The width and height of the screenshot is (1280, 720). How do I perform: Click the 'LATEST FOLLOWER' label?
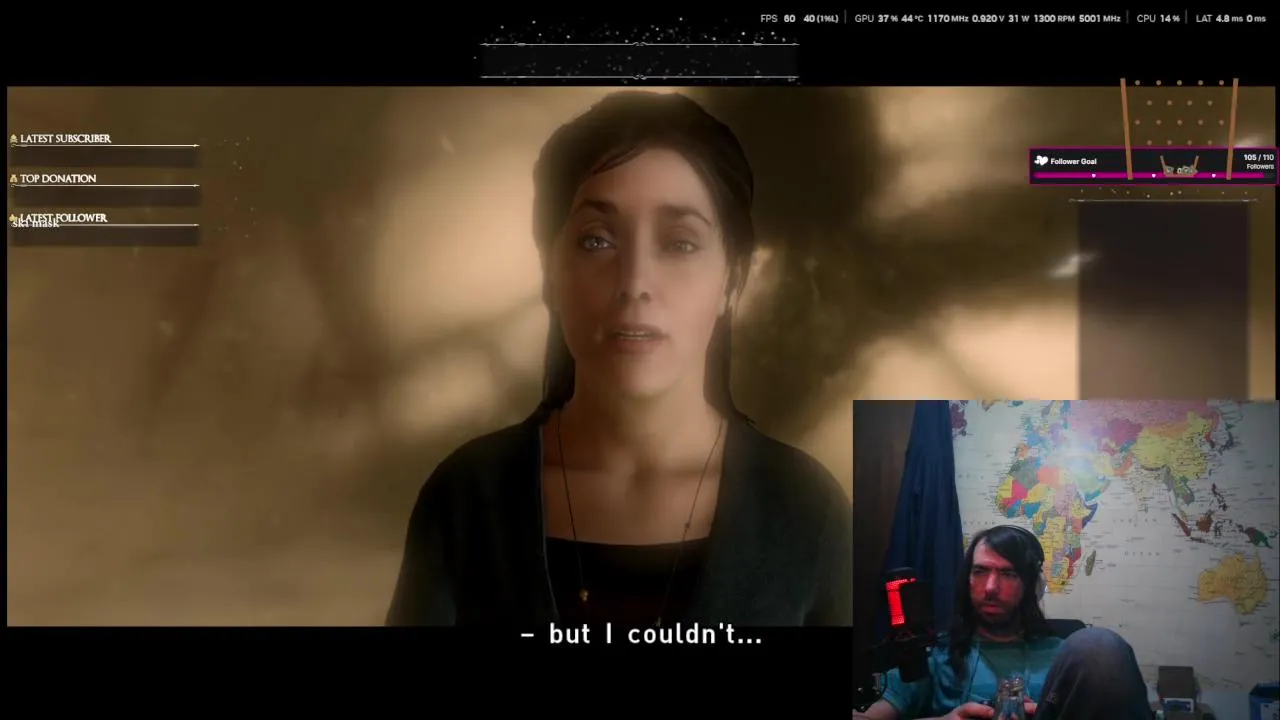(x=63, y=218)
